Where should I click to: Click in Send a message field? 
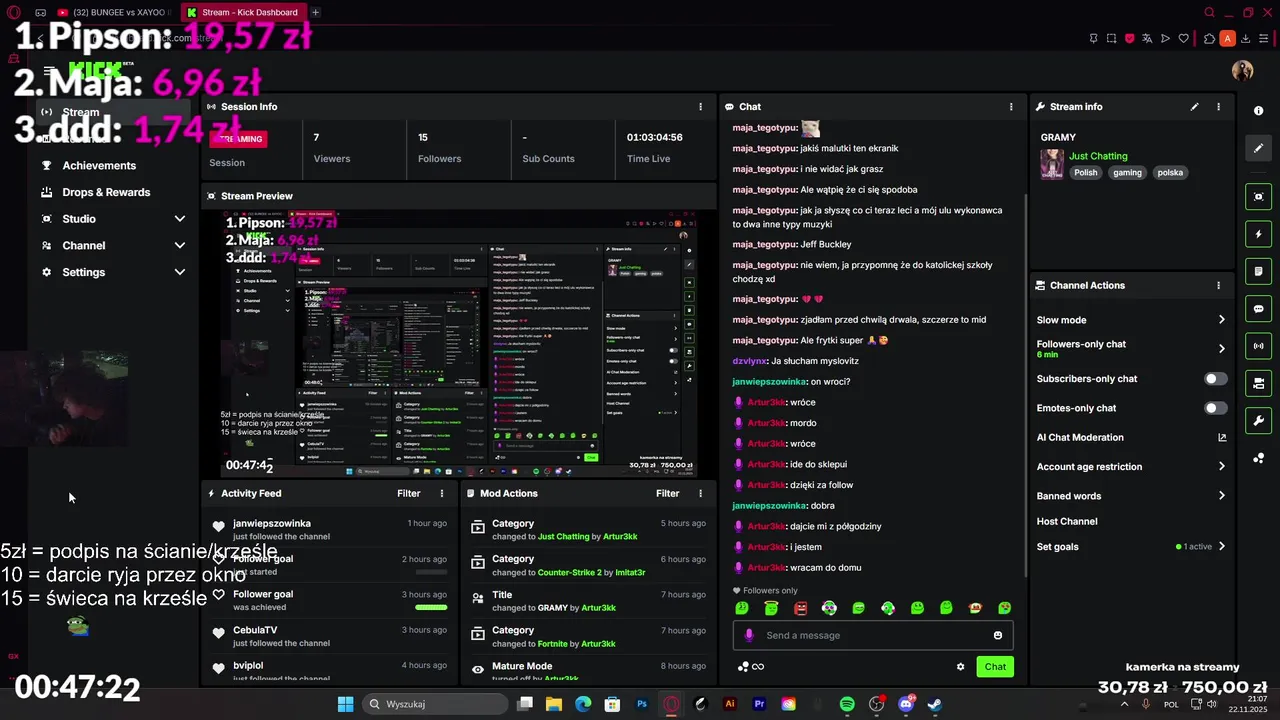click(875, 635)
